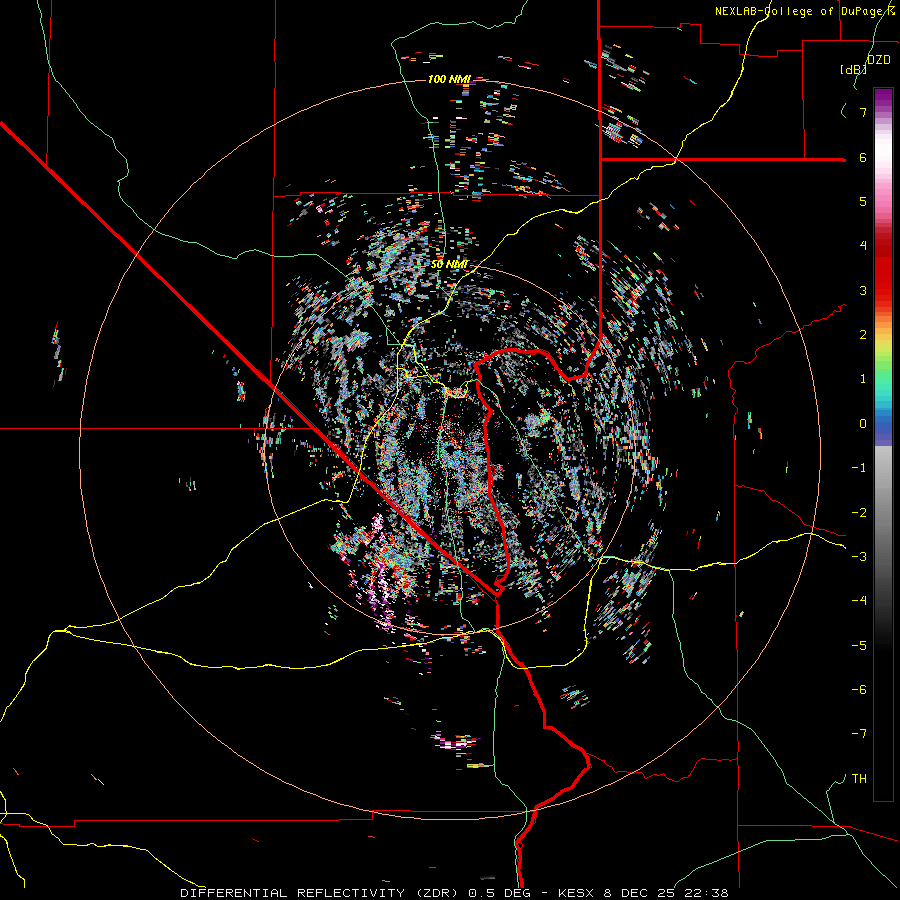Image resolution: width=900 pixels, height=900 pixels.
Task: Click the -4 value on color scale
Action: [859, 601]
